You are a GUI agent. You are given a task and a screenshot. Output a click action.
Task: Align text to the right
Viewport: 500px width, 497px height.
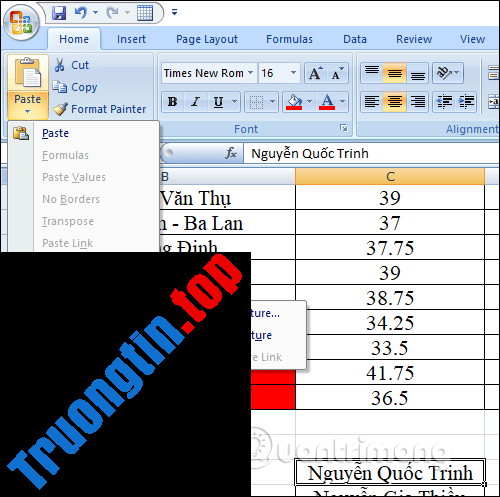(x=417, y=102)
